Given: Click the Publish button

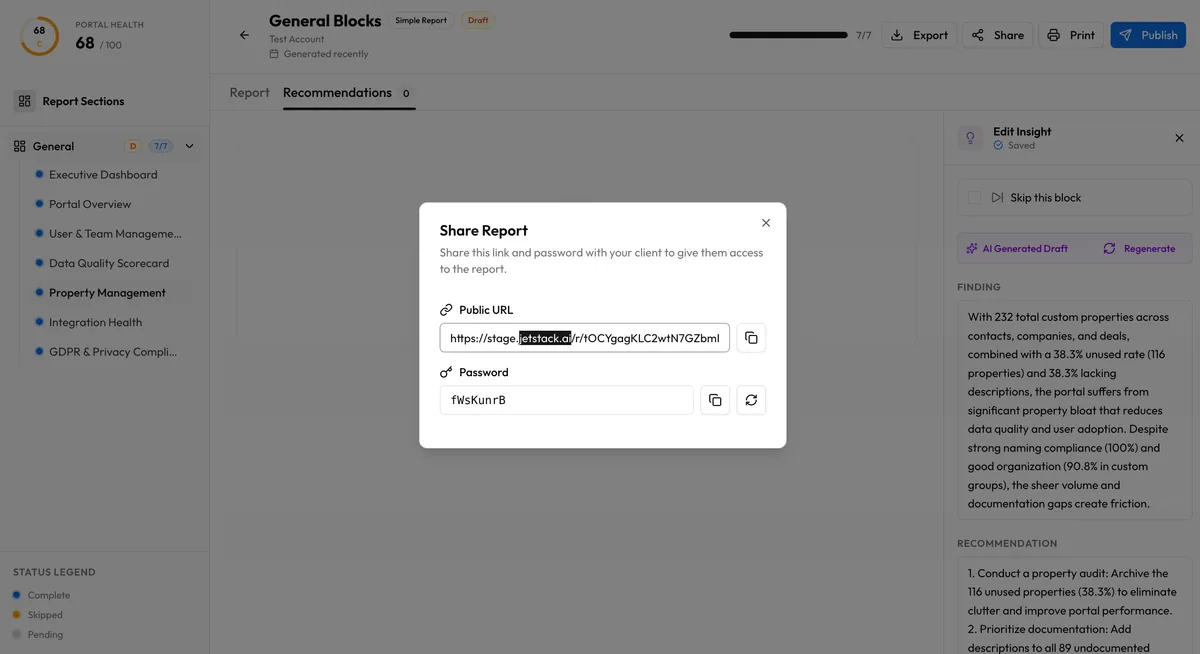Looking at the screenshot, I should coord(1147,34).
